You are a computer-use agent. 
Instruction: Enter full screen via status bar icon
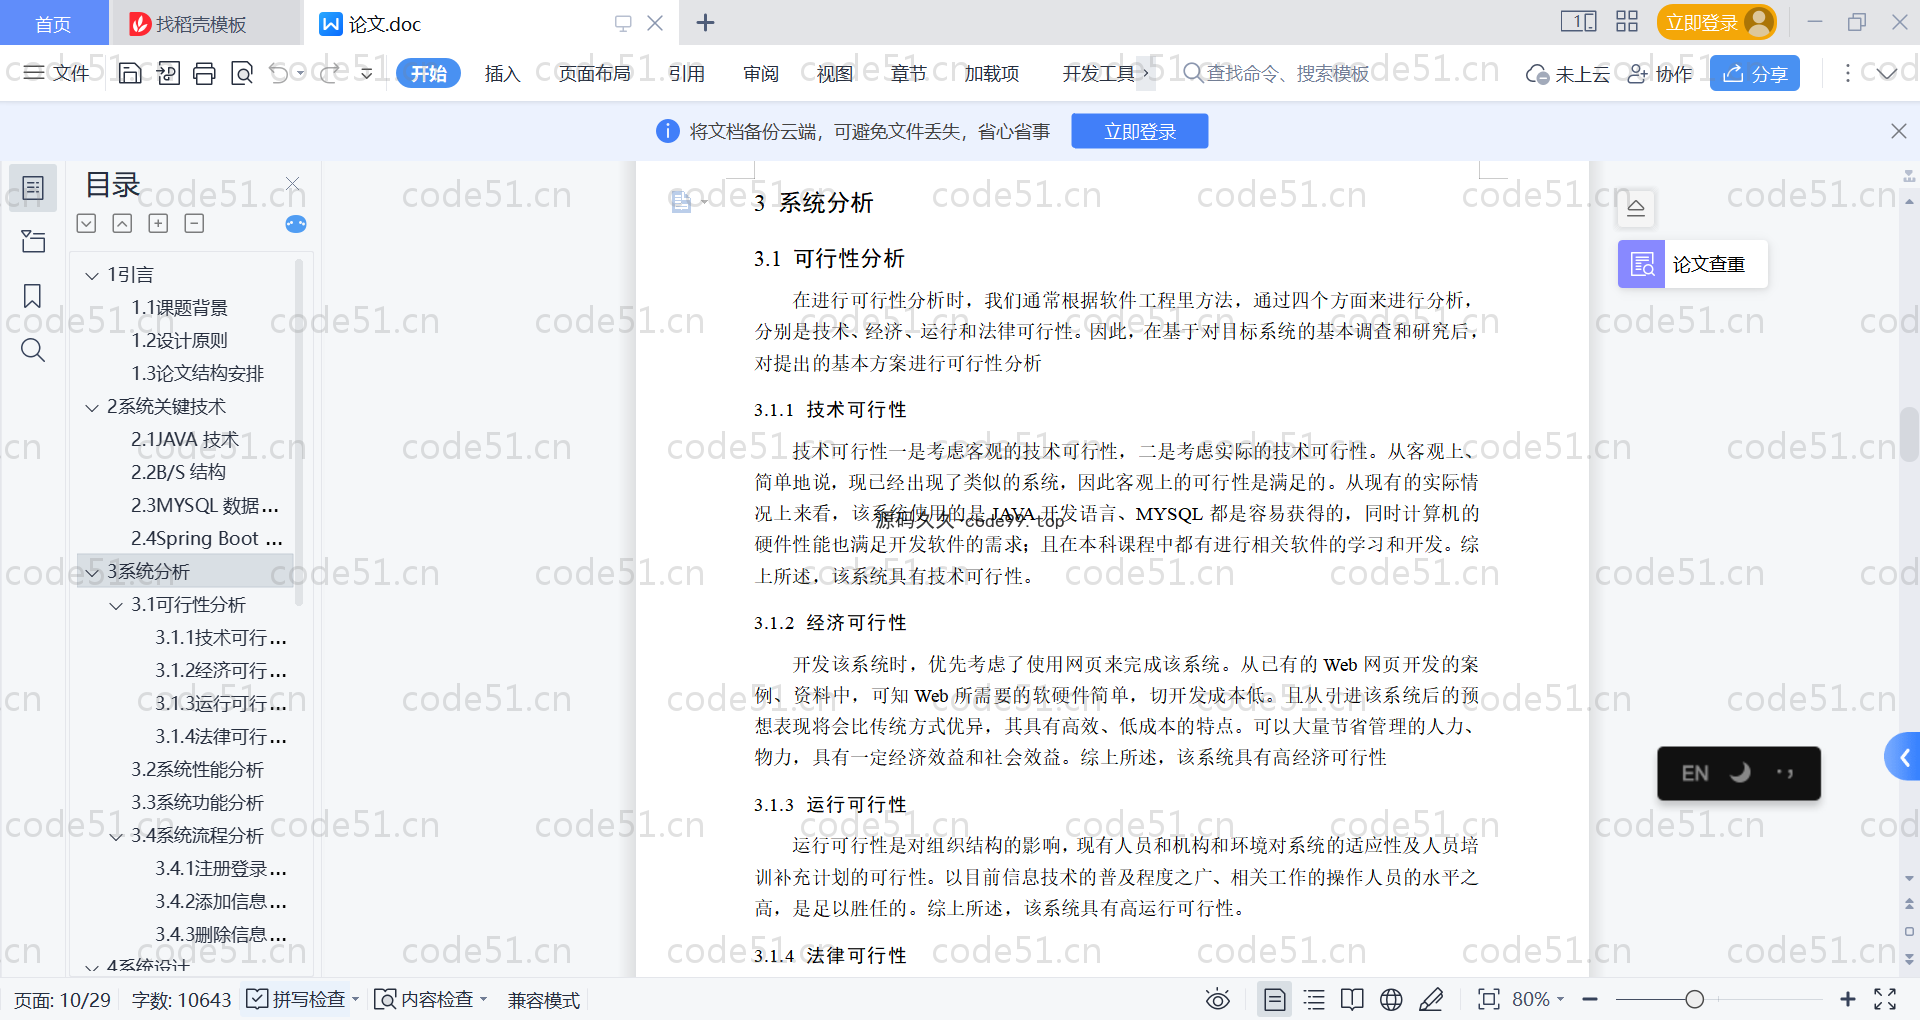click(1885, 999)
